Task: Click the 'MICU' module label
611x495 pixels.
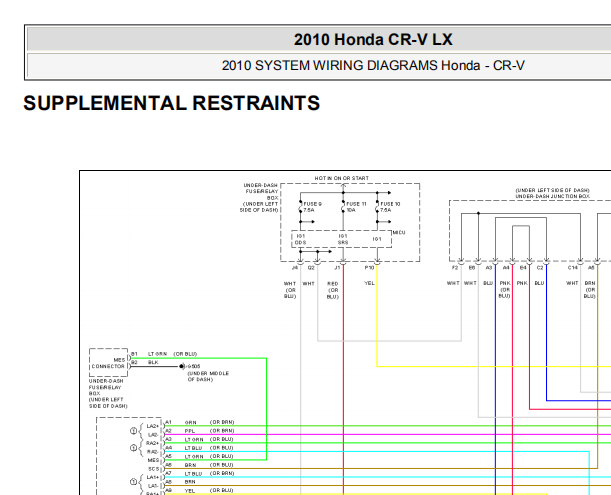Action: point(399,233)
